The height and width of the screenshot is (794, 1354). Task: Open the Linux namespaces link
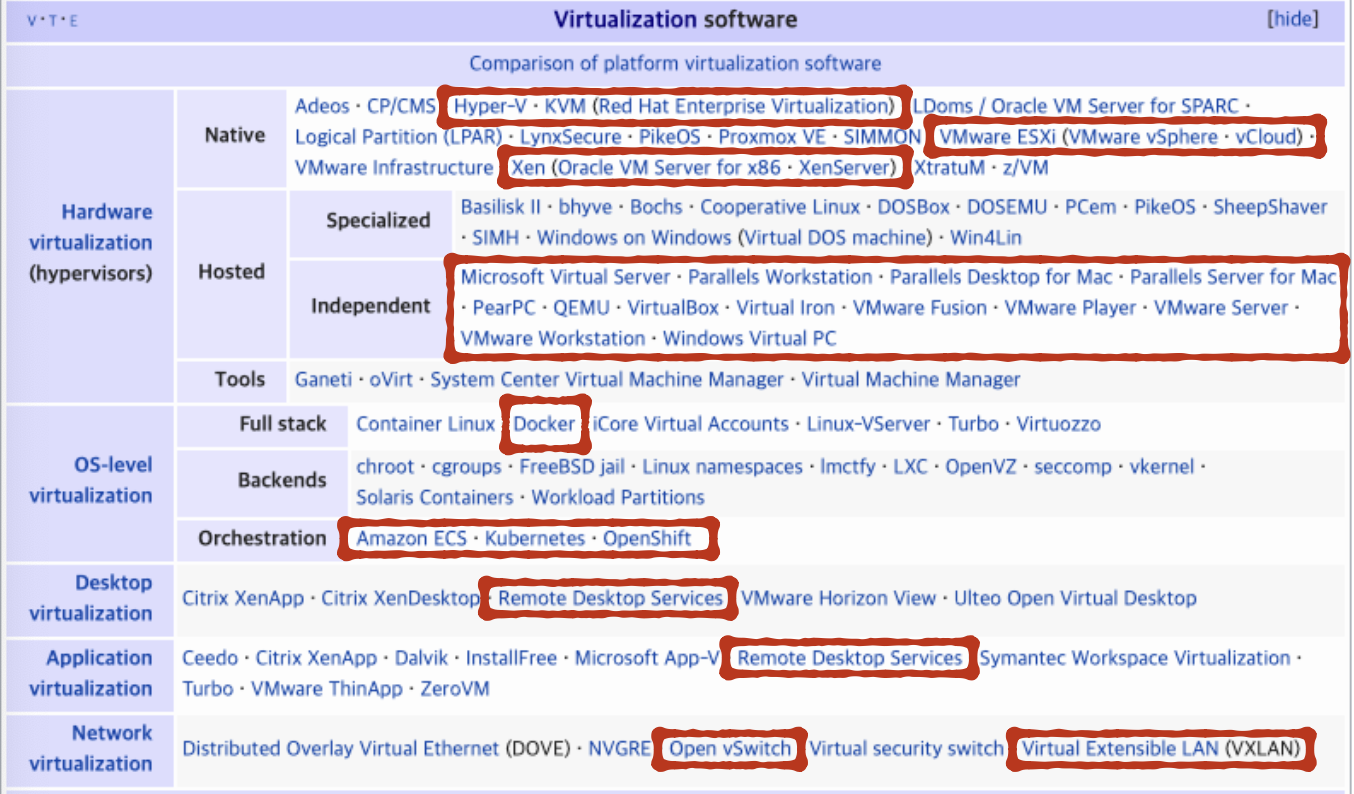(723, 467)
